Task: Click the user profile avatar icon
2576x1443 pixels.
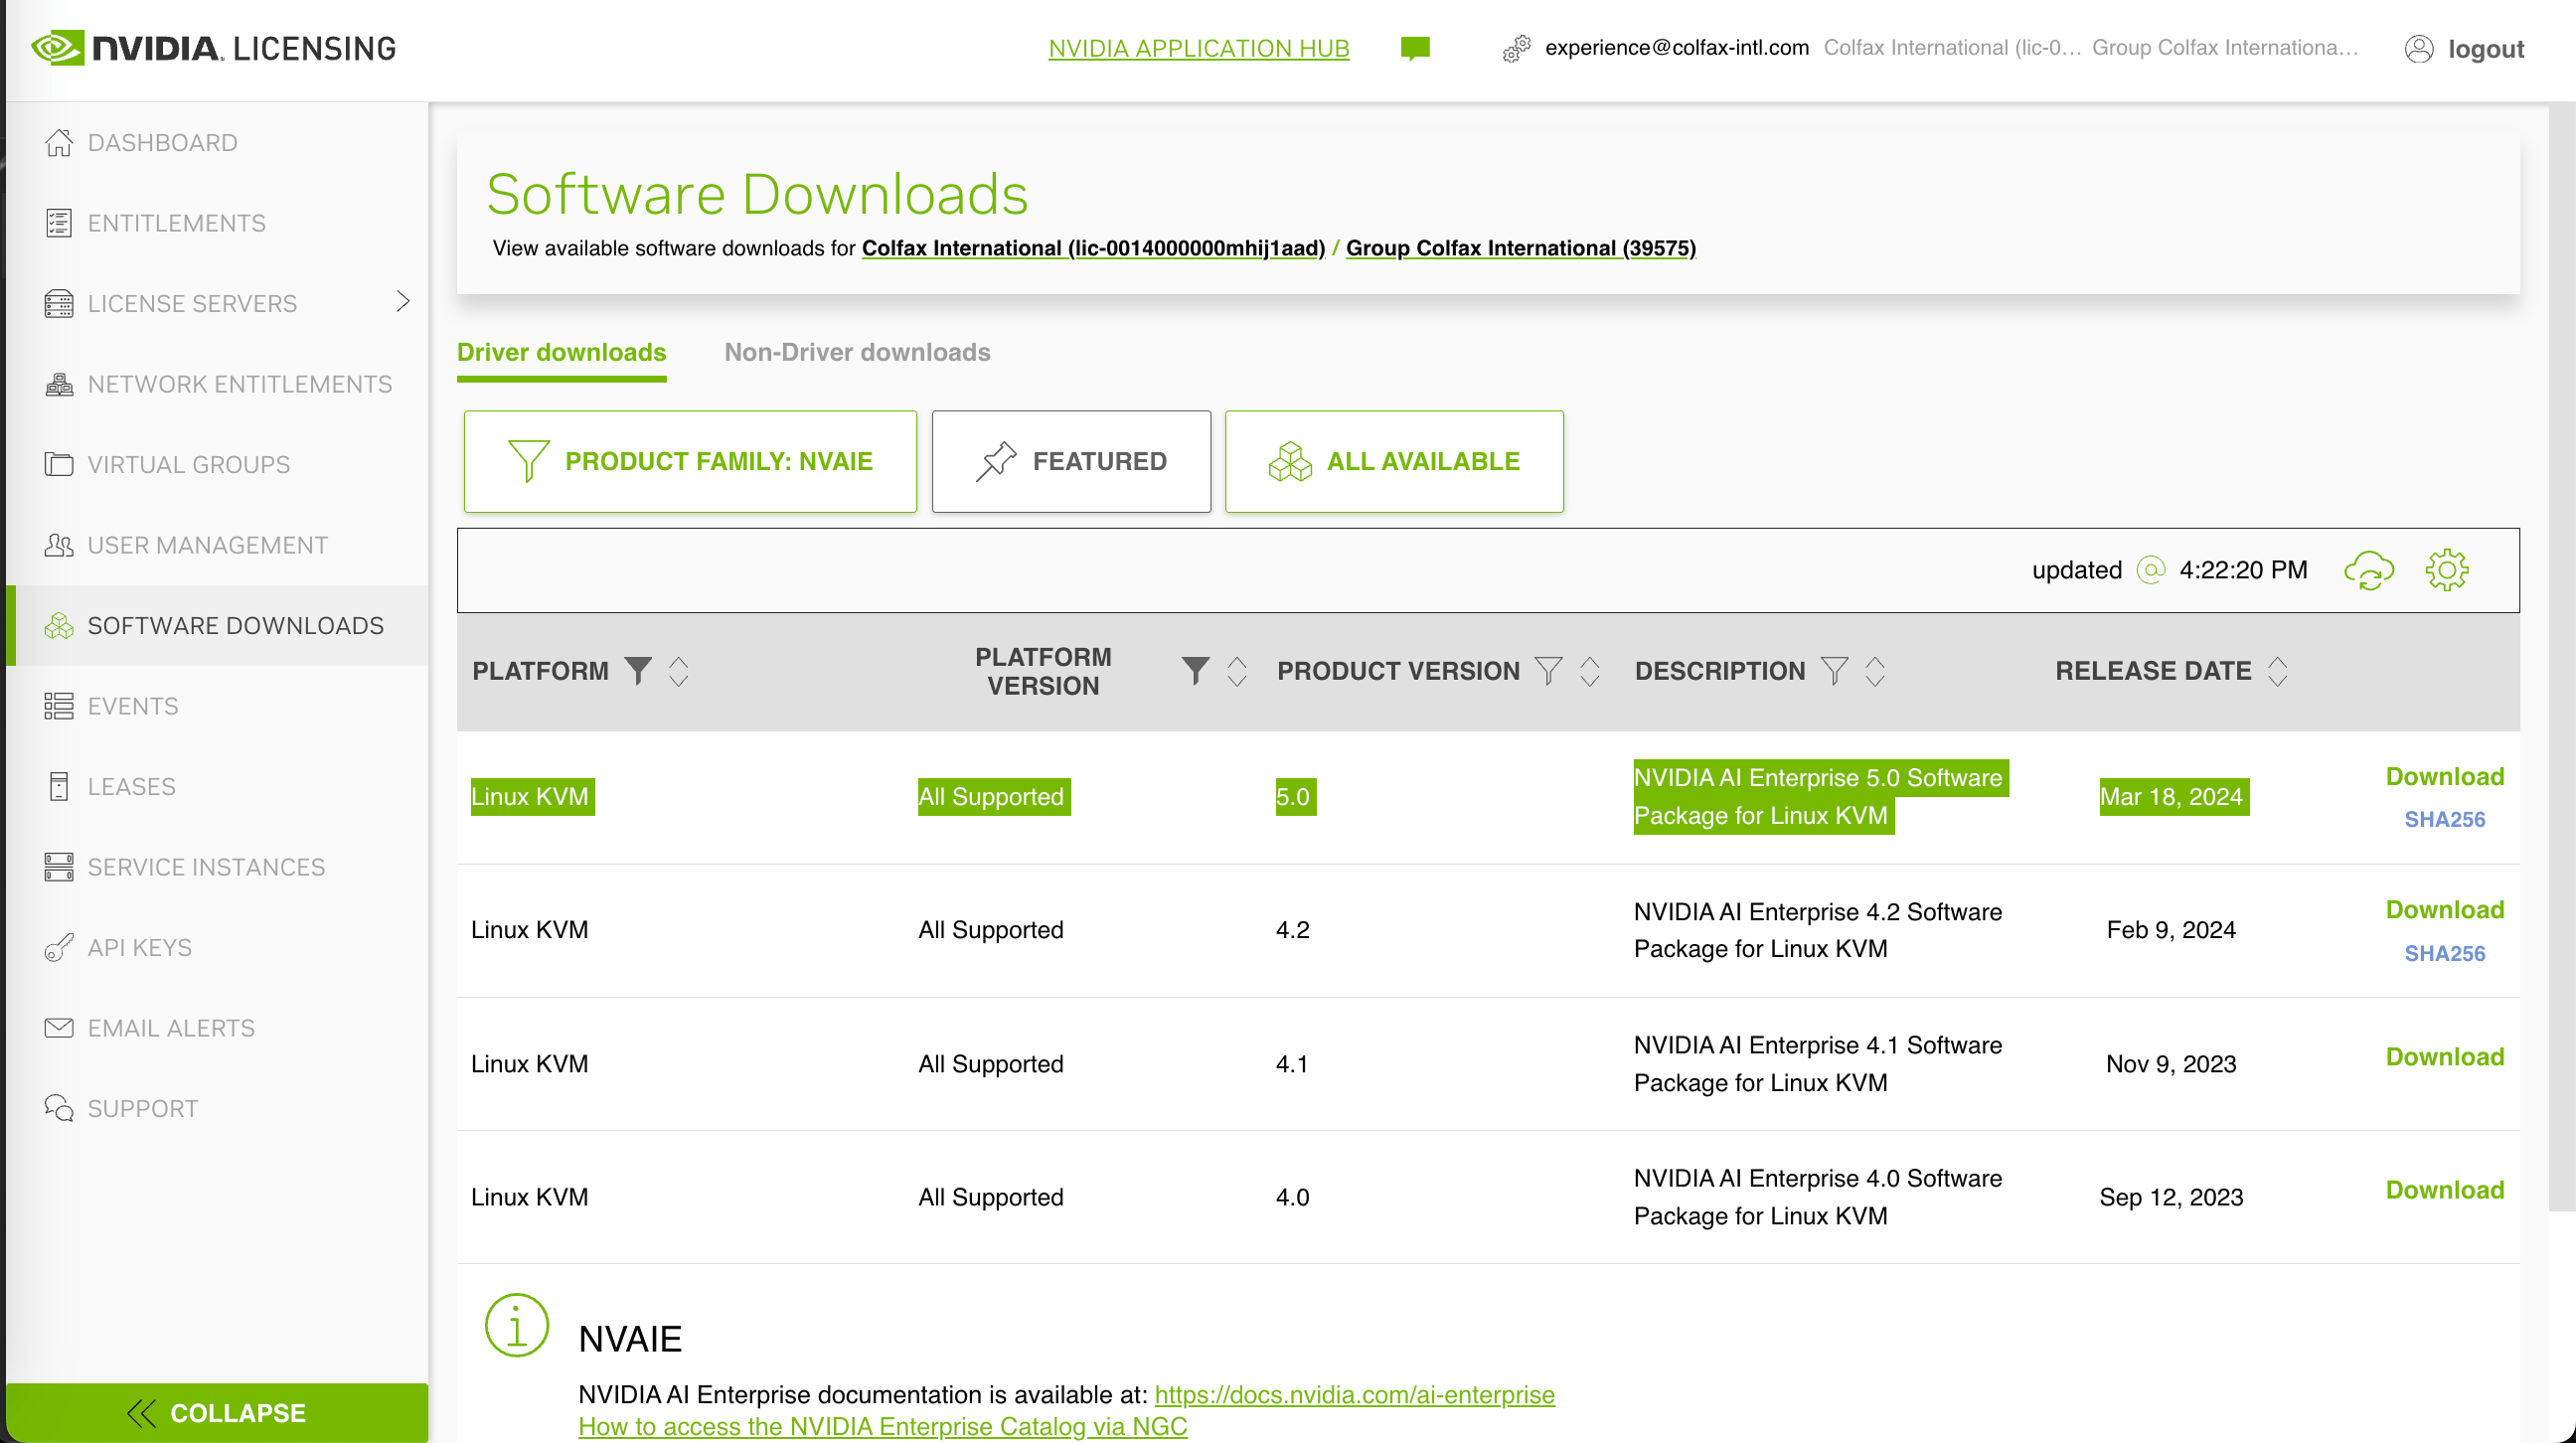Action: tap(2418, 48)
